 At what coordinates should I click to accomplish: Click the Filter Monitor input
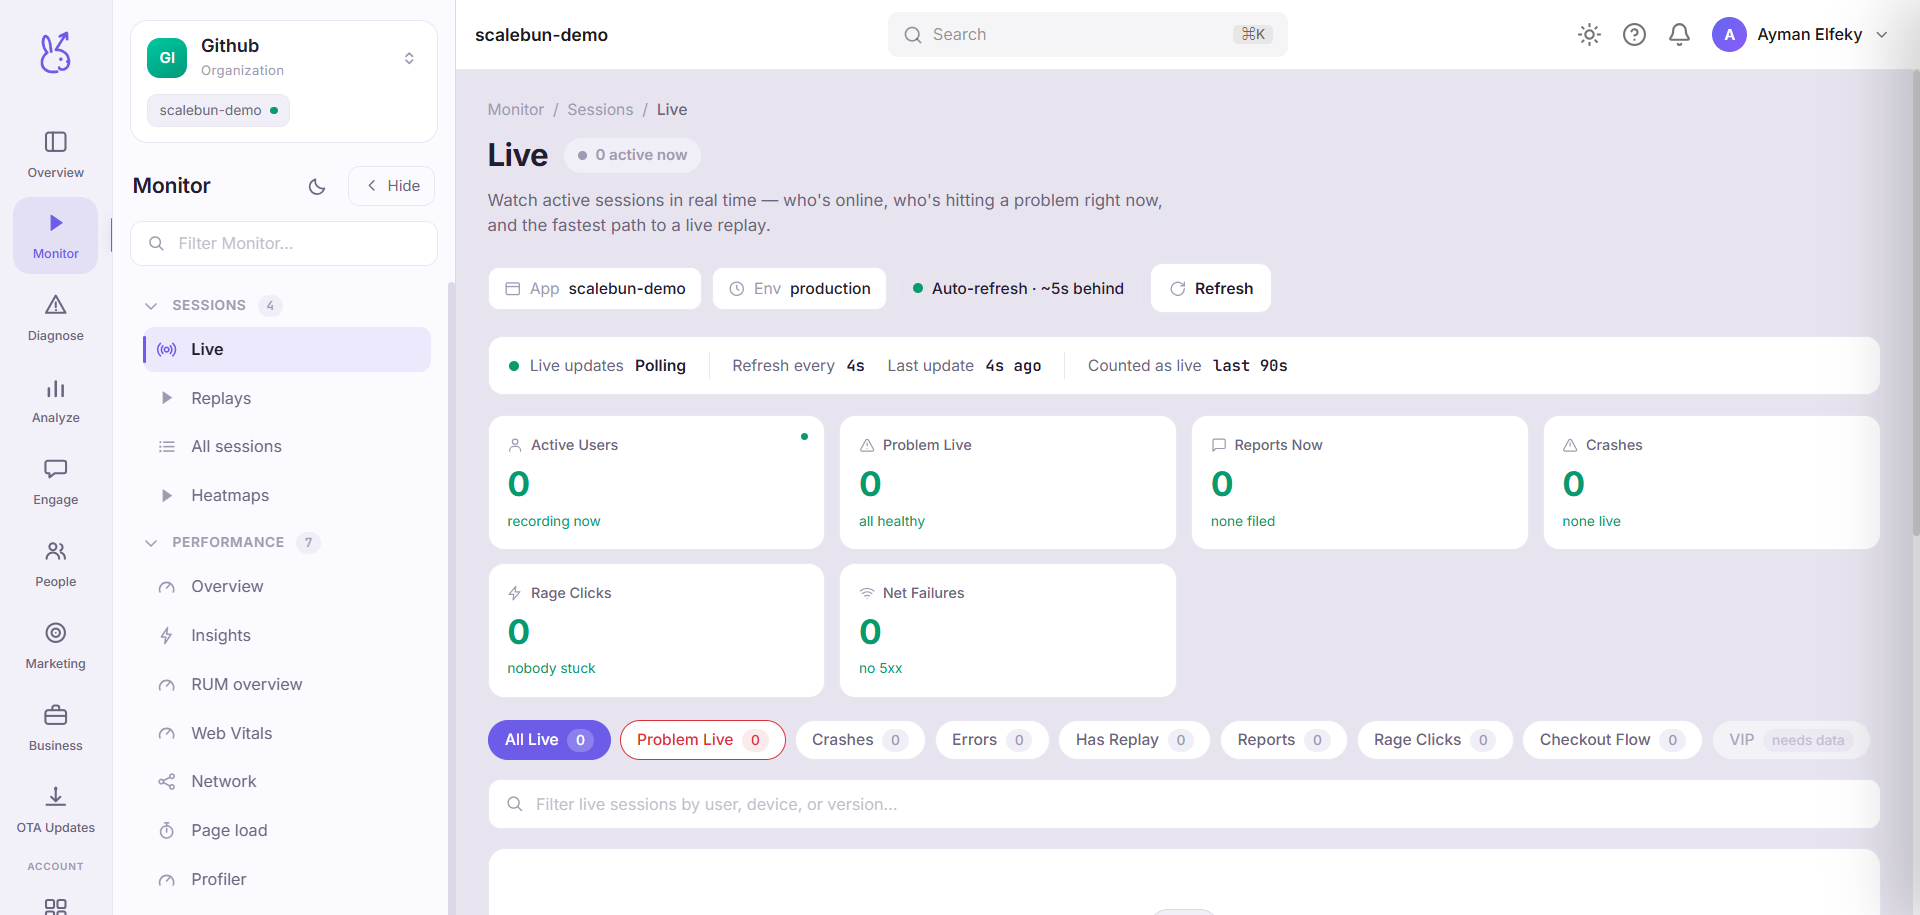point(284,244)
